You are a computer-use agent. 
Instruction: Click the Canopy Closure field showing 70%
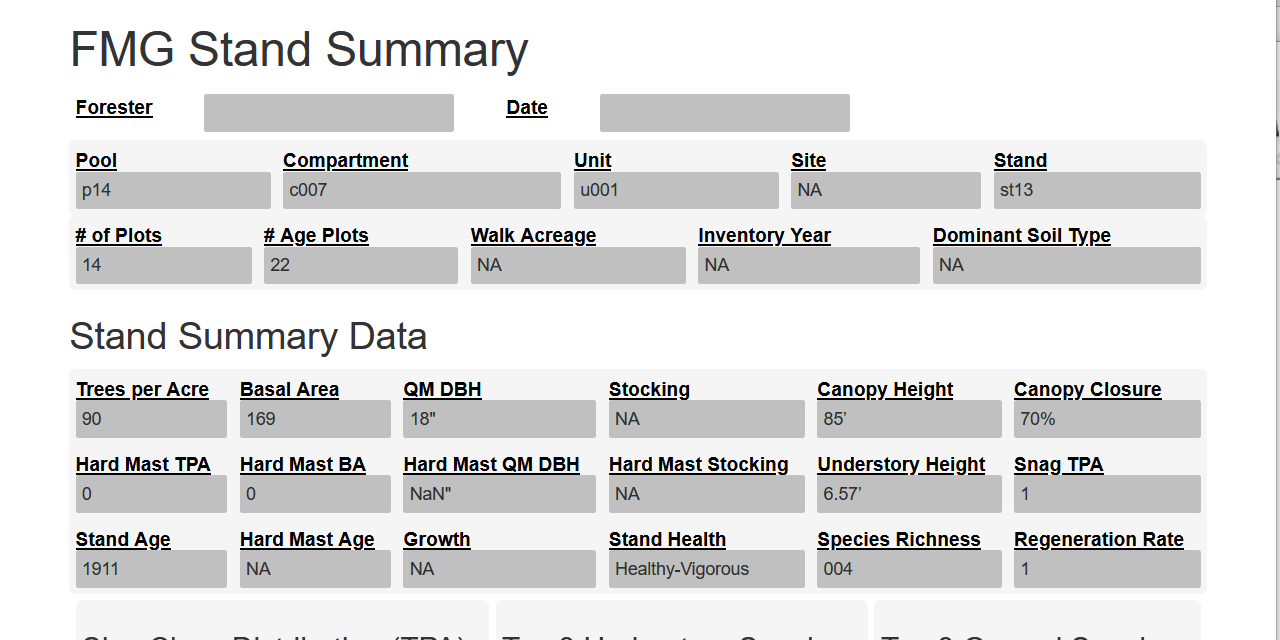click(1107, 419)
